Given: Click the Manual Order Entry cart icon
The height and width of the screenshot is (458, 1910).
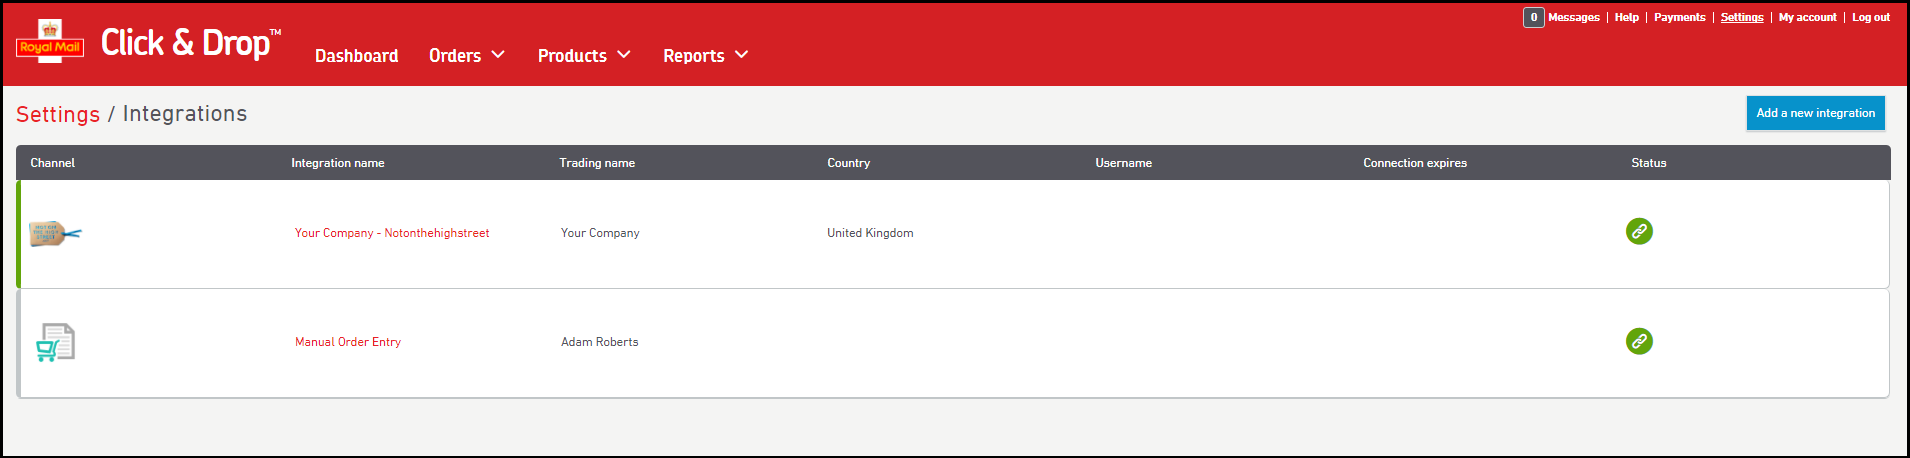Looking at the screenshot, I should (55, 342).
